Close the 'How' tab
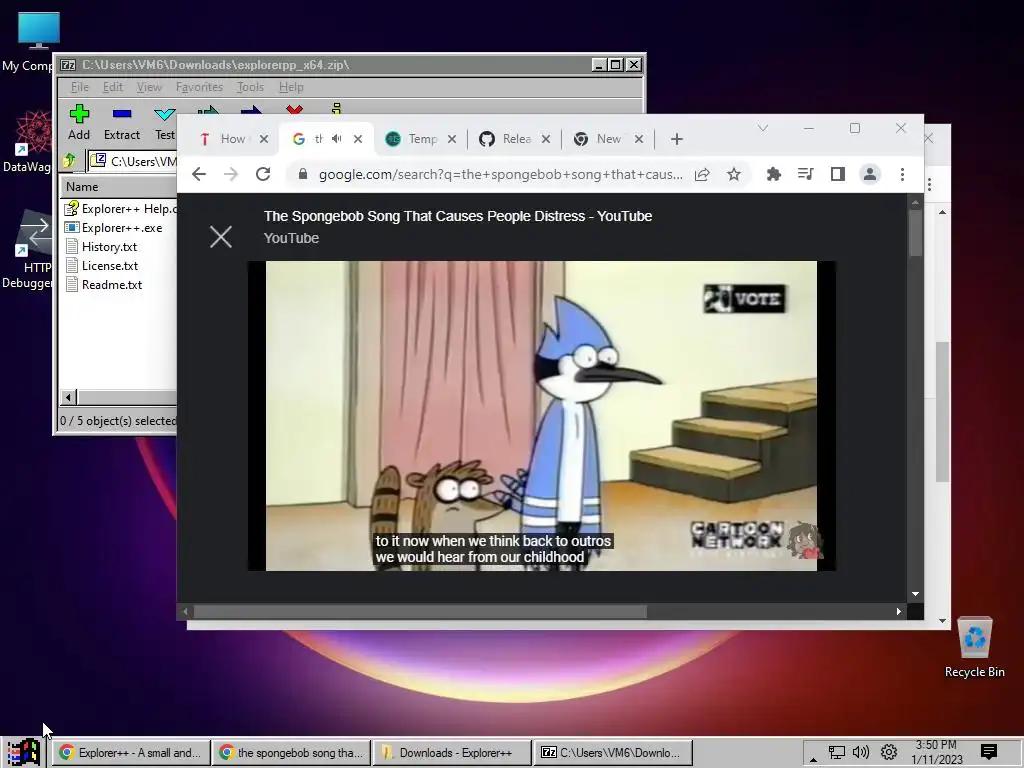 click(x=264, y=139)
